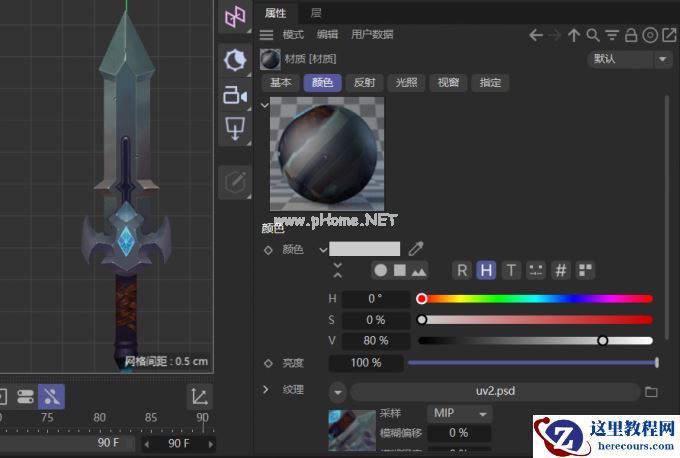This screenshot has height=458, width=680.
Task: Expand the 纹理 texture section
Action: (265, 389)
